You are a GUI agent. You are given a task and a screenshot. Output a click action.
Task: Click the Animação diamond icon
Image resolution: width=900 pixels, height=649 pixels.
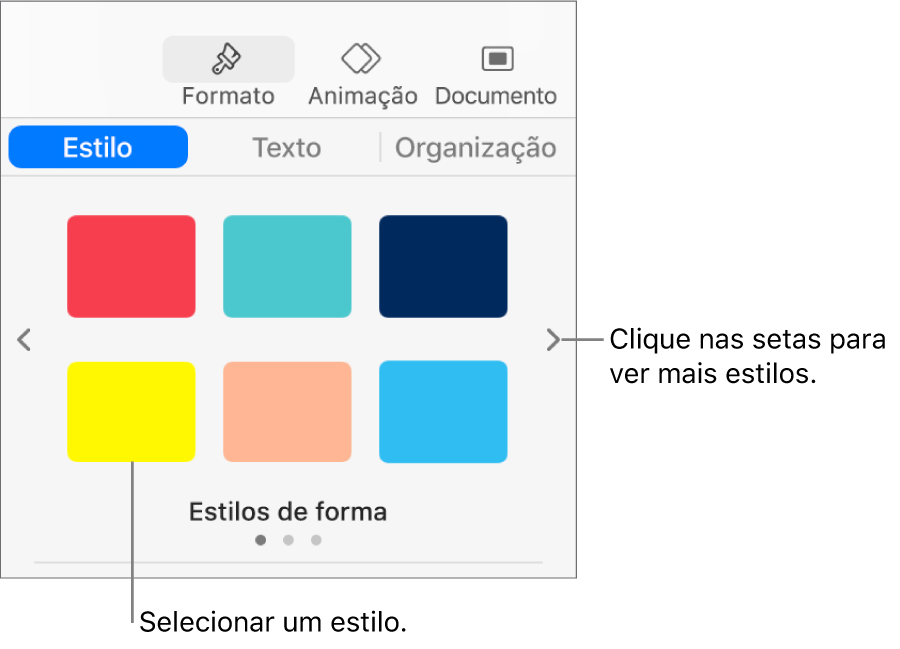point(361,60)
